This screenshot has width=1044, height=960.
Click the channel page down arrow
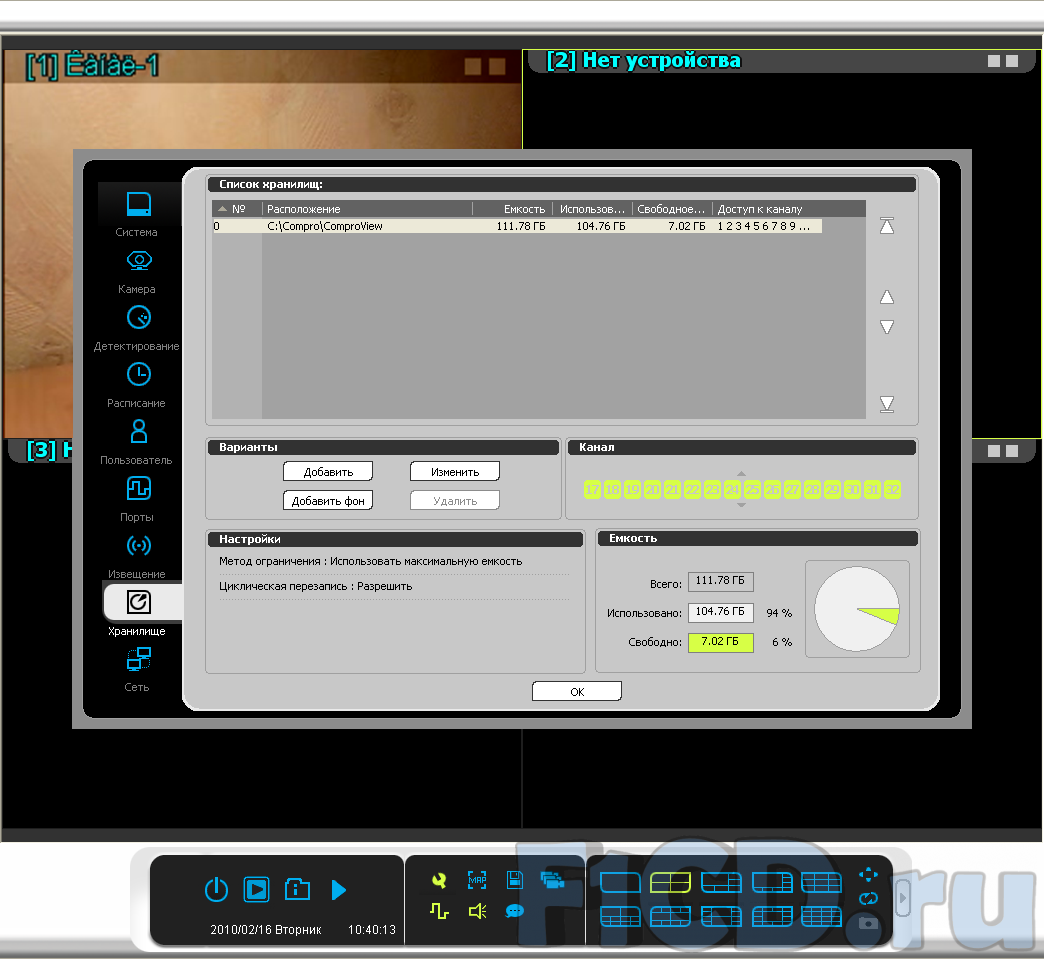click(x=742, y=505)
